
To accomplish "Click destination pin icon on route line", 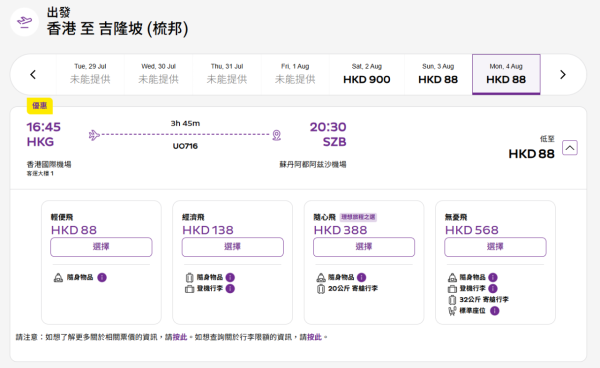I will (x=277, y=135).
